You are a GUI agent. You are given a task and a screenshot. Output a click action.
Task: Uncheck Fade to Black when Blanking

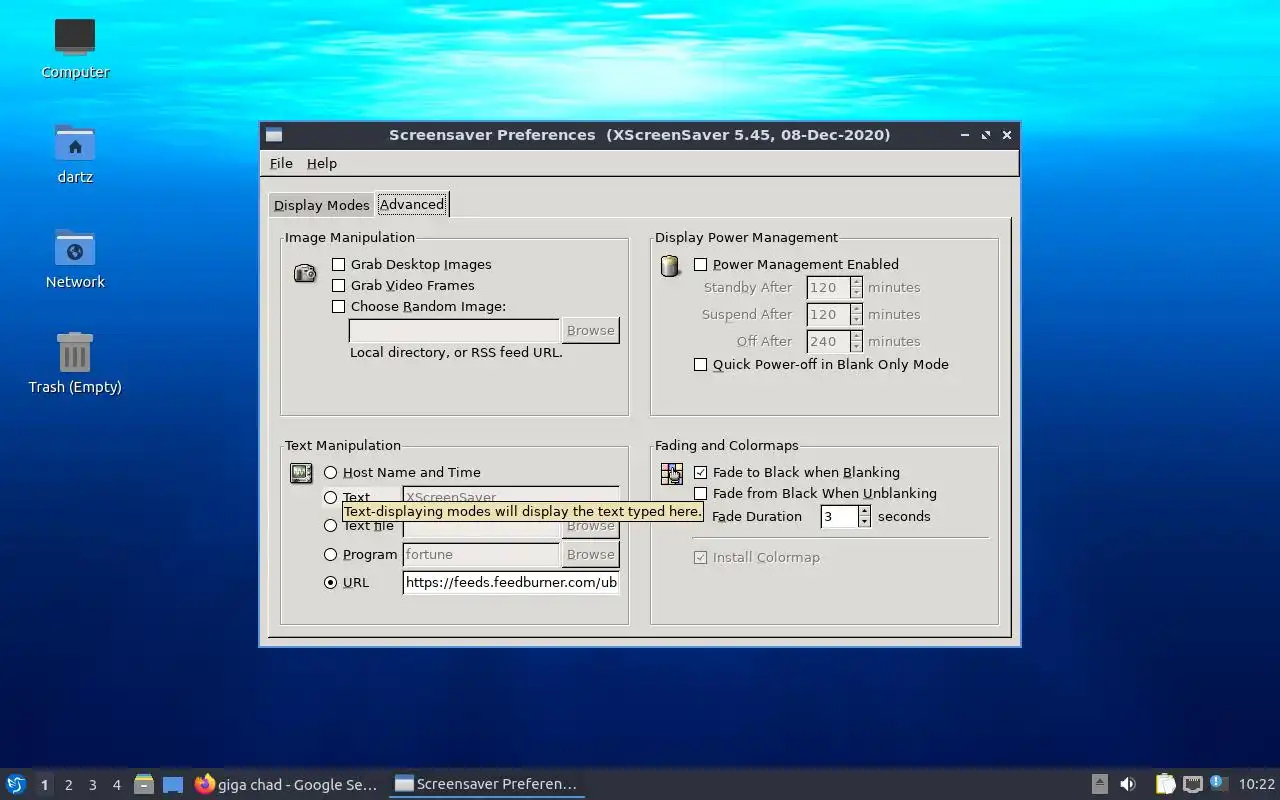(700, 473)
